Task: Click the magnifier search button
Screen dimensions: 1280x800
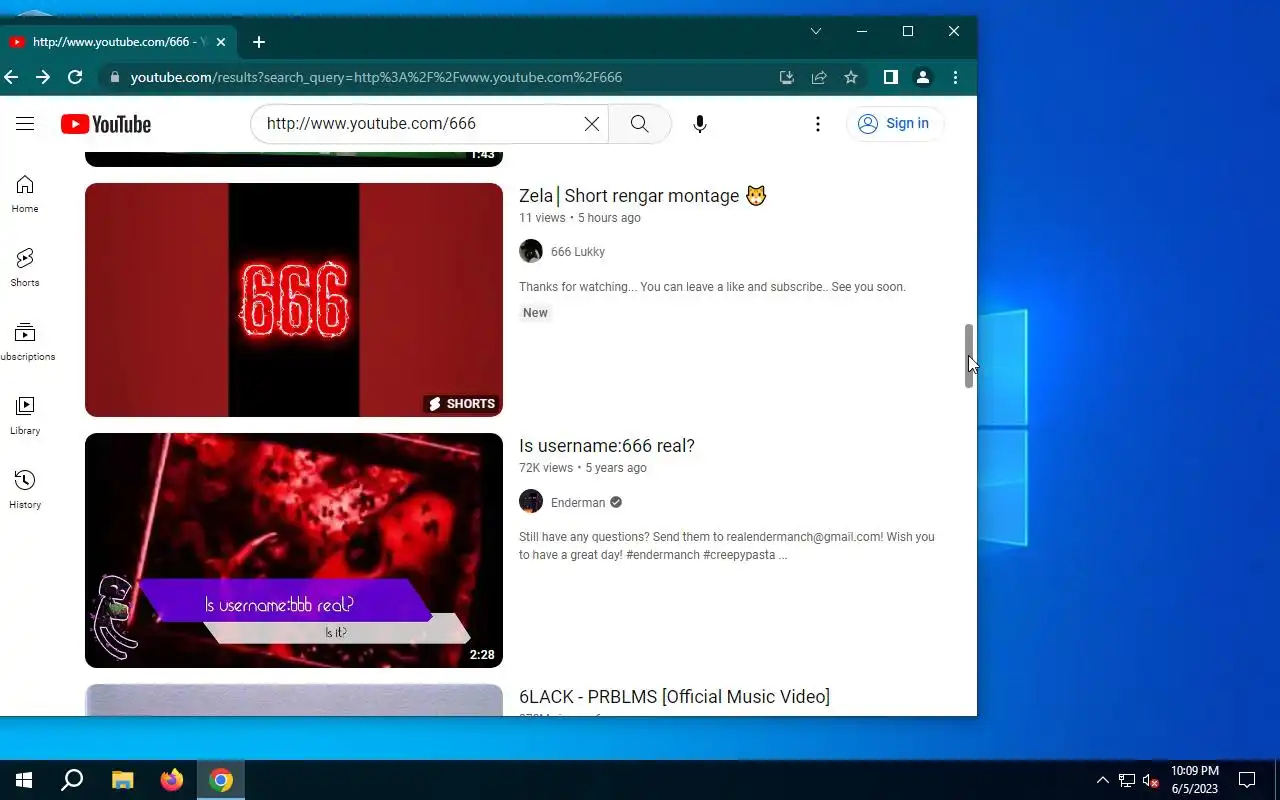Action: (x=640, y=124)
